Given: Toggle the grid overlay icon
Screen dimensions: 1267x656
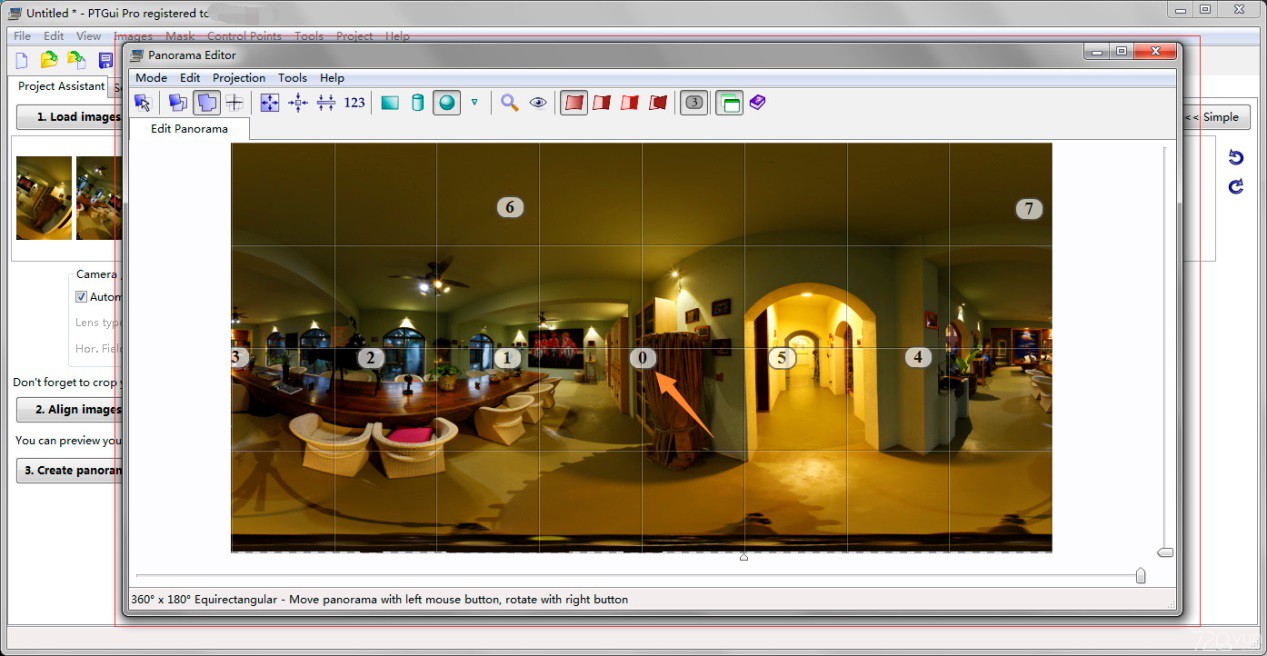Looking at the screenshot, I should coord(234,102).
